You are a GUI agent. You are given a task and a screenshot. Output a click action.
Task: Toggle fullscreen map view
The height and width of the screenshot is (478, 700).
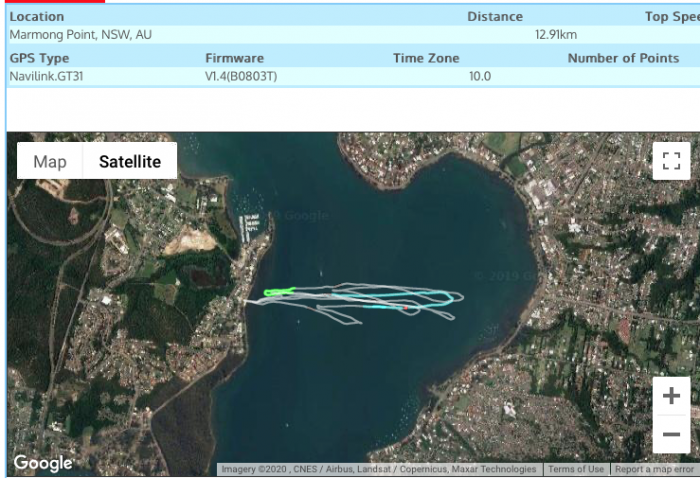[x=671, y=161]
